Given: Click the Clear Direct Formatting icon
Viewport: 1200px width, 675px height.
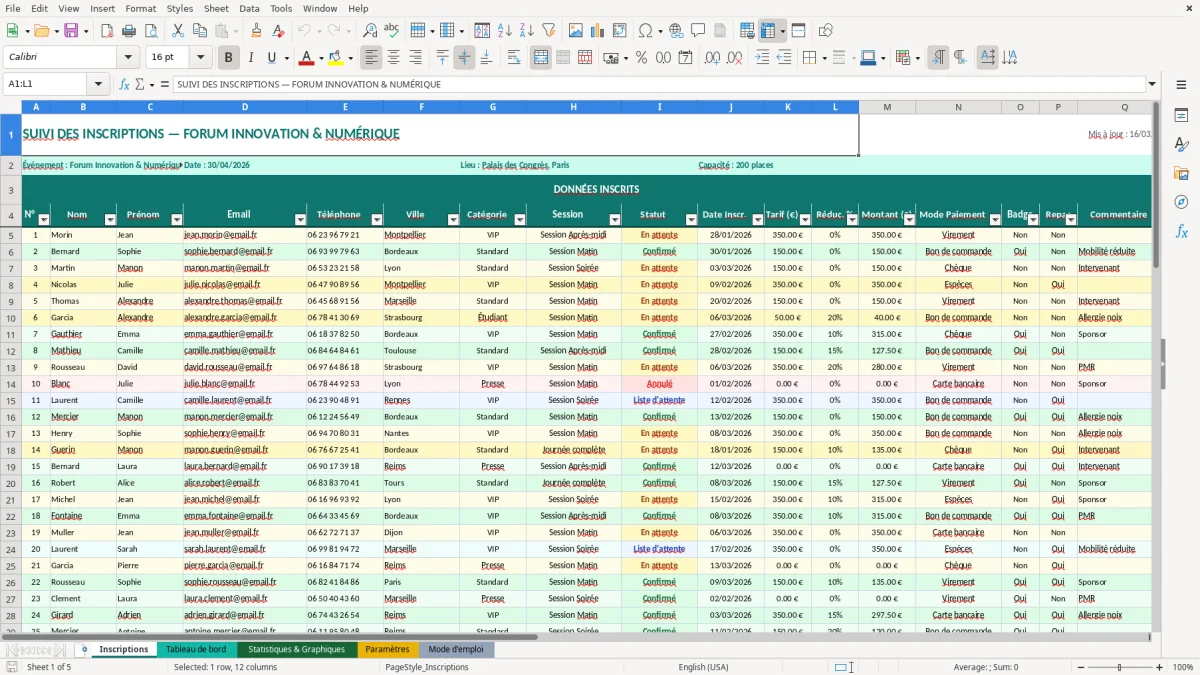Looking at the screenshot, I should 278,31.
